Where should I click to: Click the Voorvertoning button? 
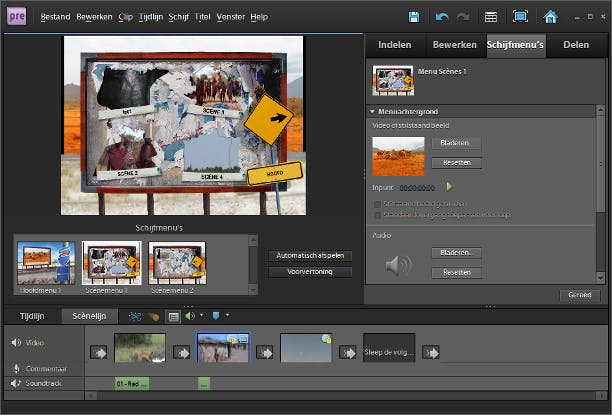point(310,272)
